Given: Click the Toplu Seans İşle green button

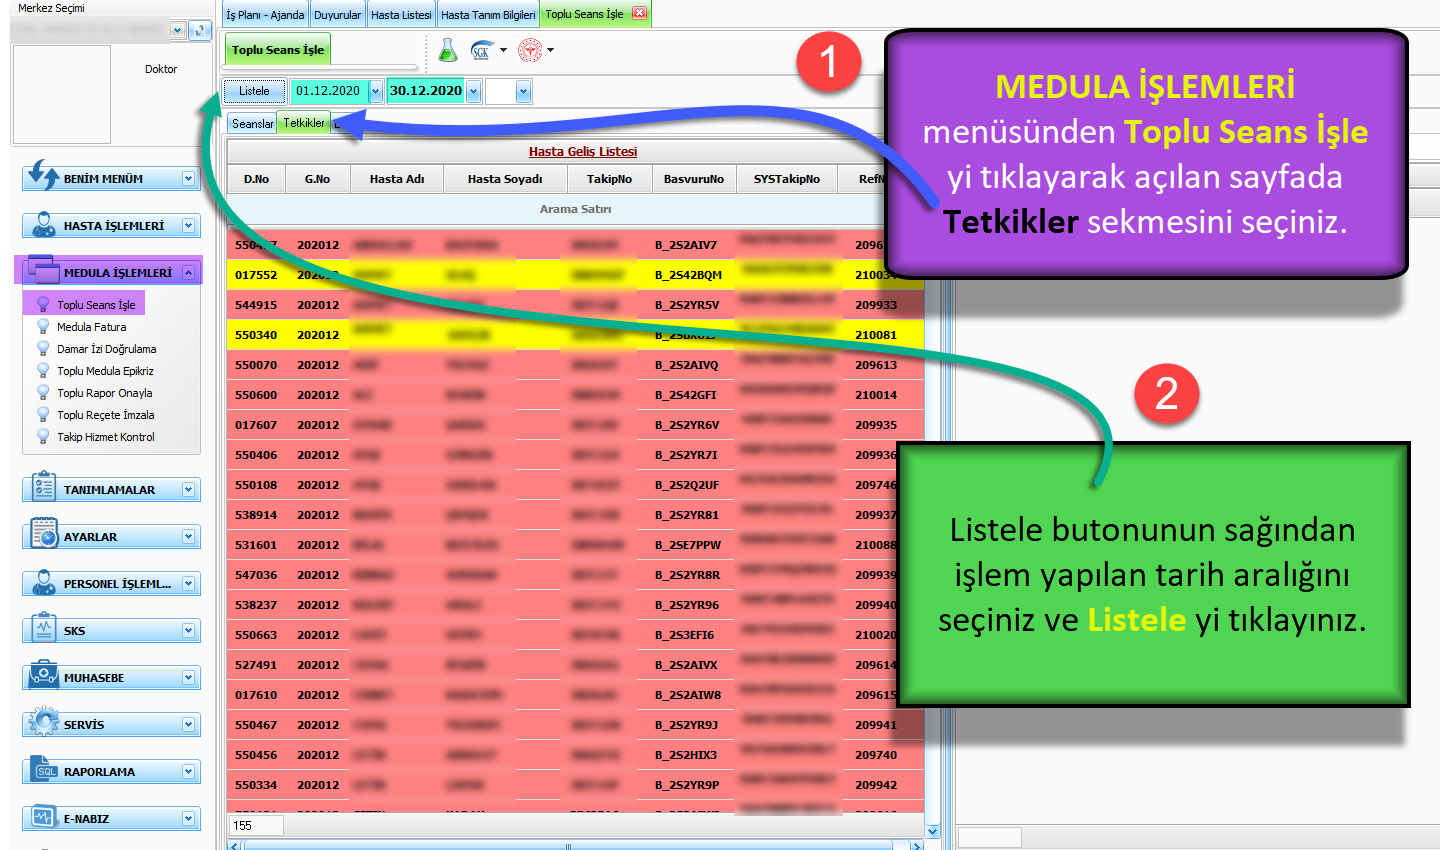Looking at the screenshot, I should 278,50.
